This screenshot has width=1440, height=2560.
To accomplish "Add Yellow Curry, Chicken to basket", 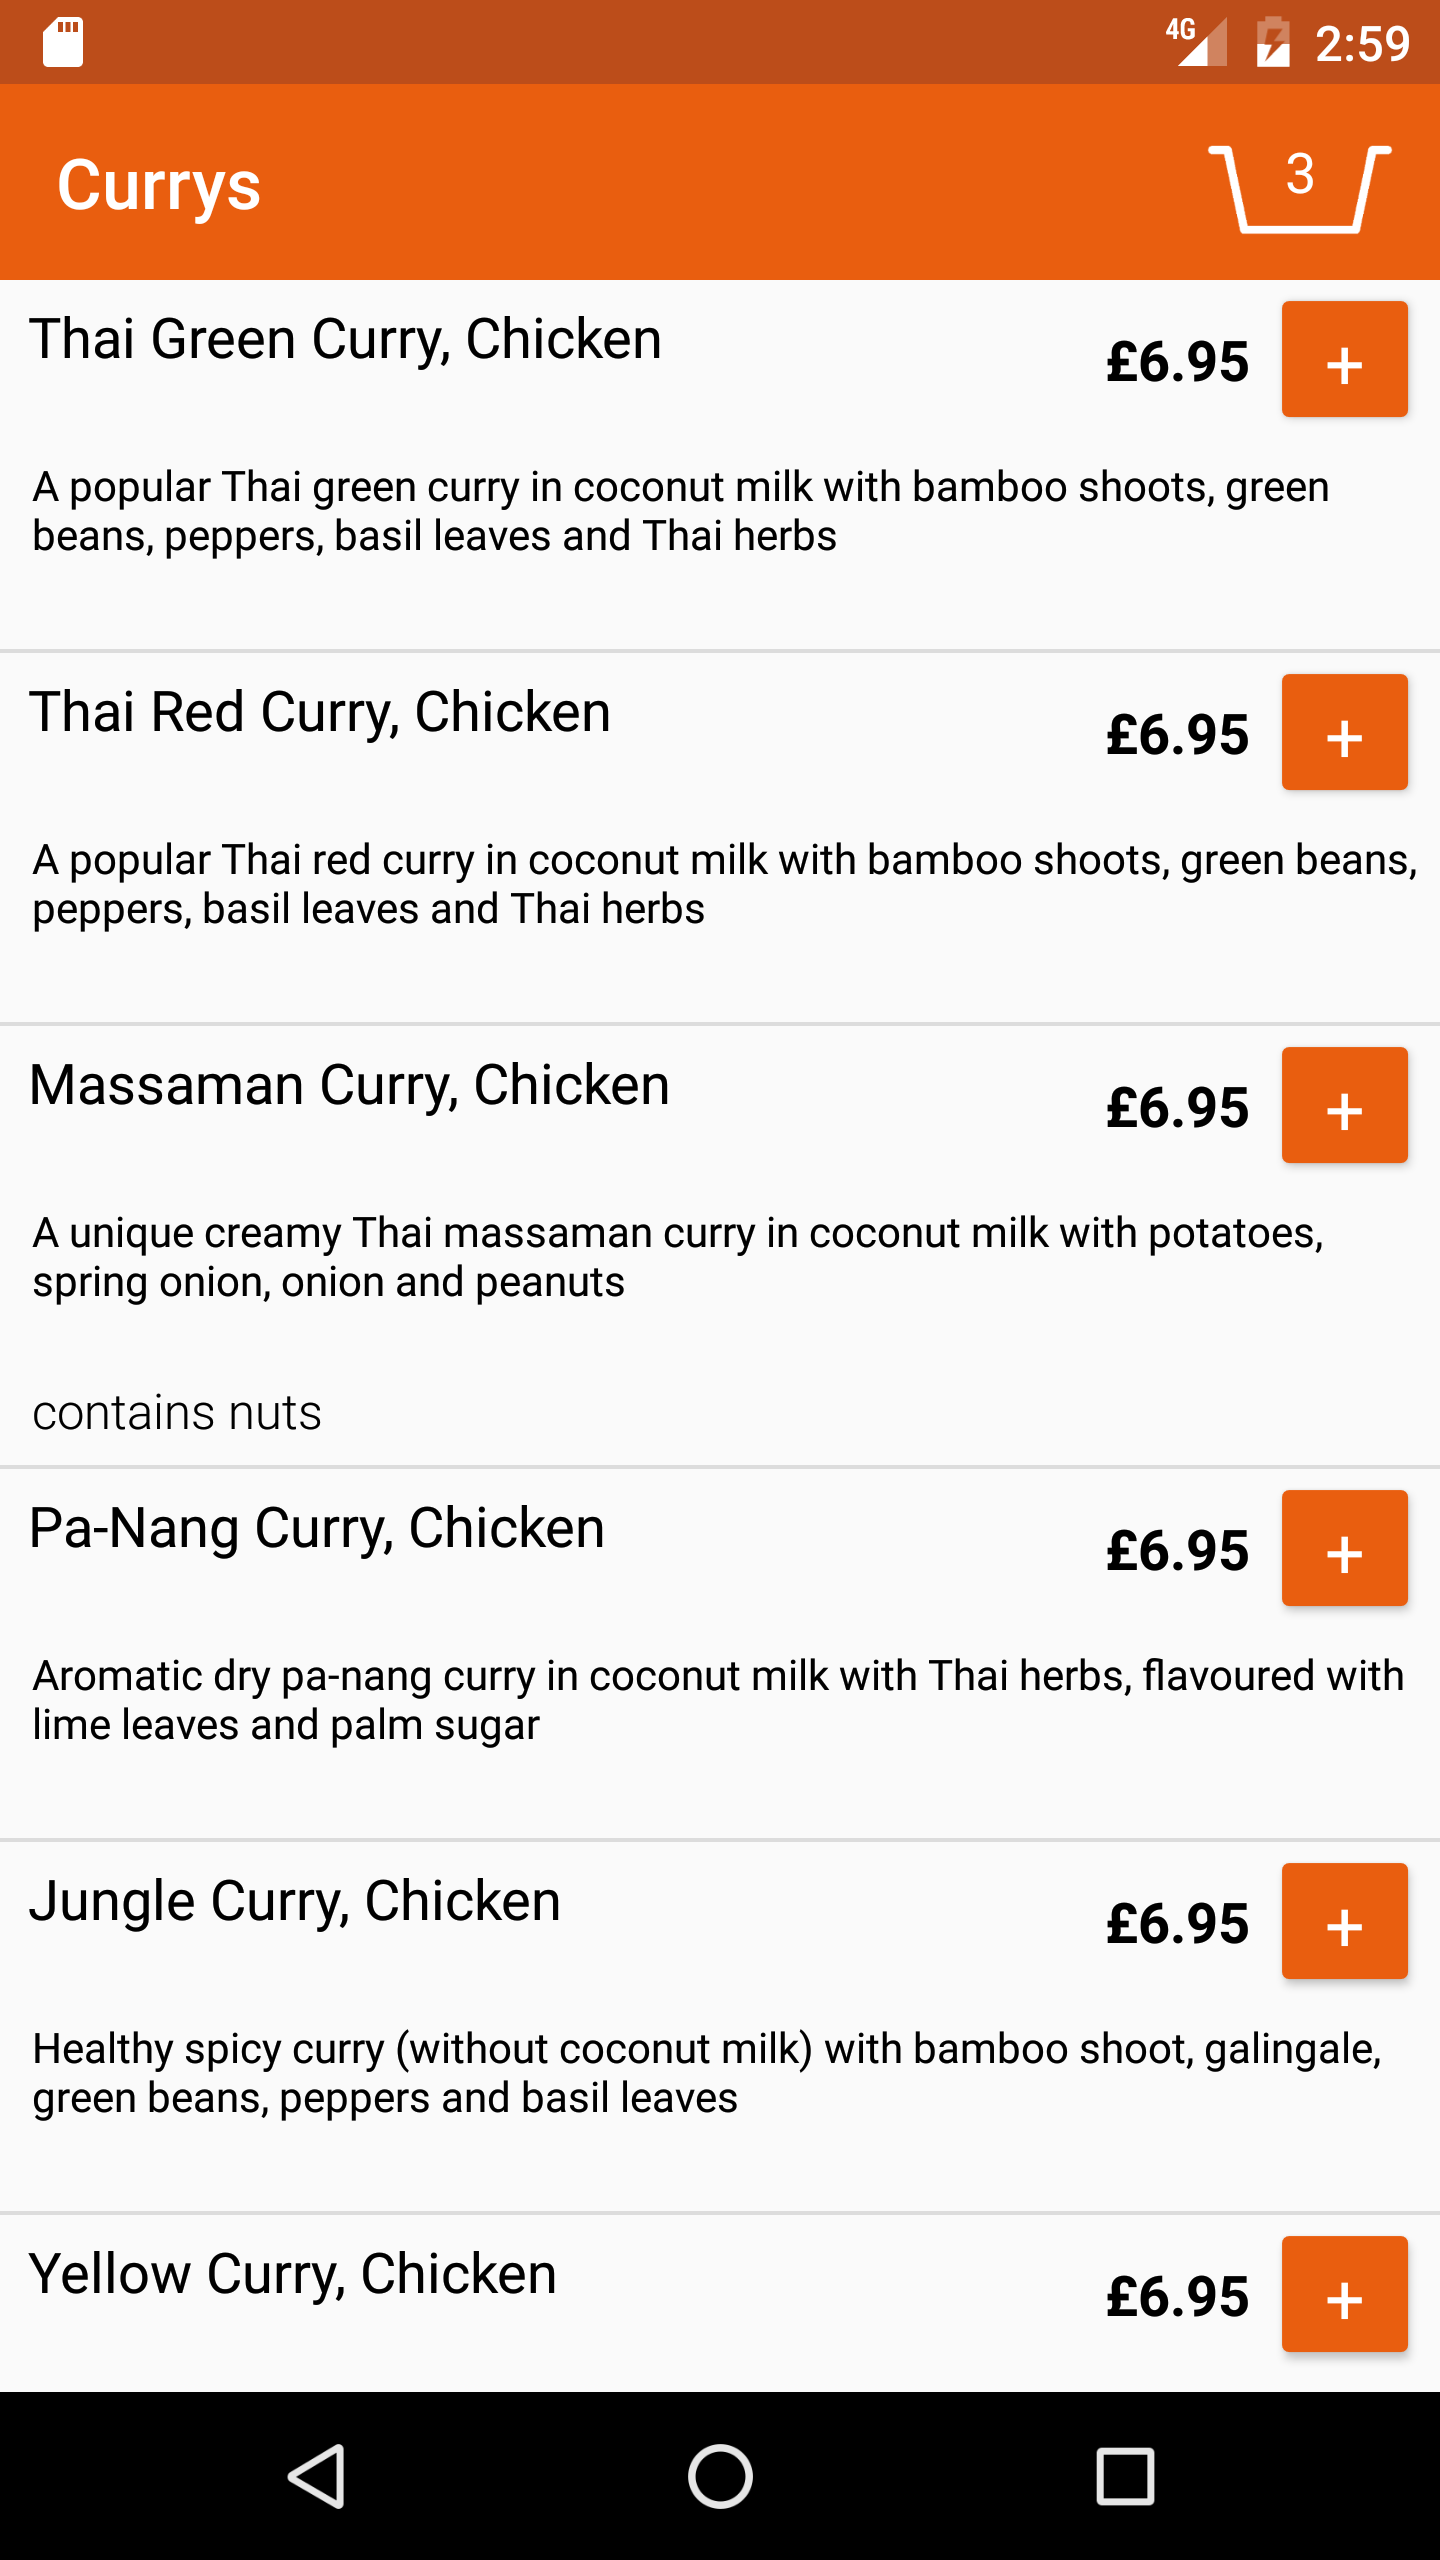I will coord(1344,2295).
